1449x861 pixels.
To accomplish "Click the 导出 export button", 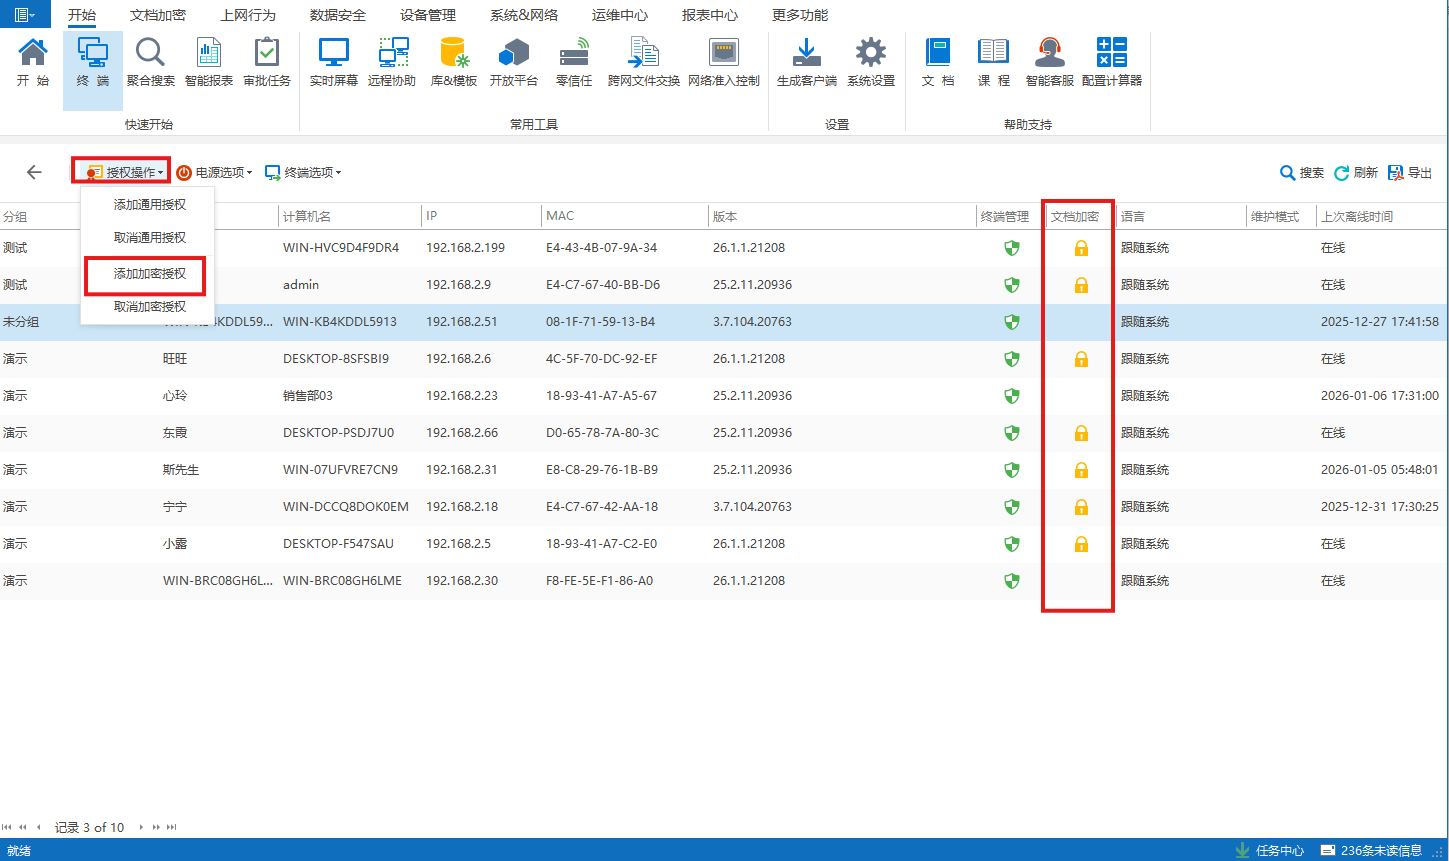I will [1410, 173].
